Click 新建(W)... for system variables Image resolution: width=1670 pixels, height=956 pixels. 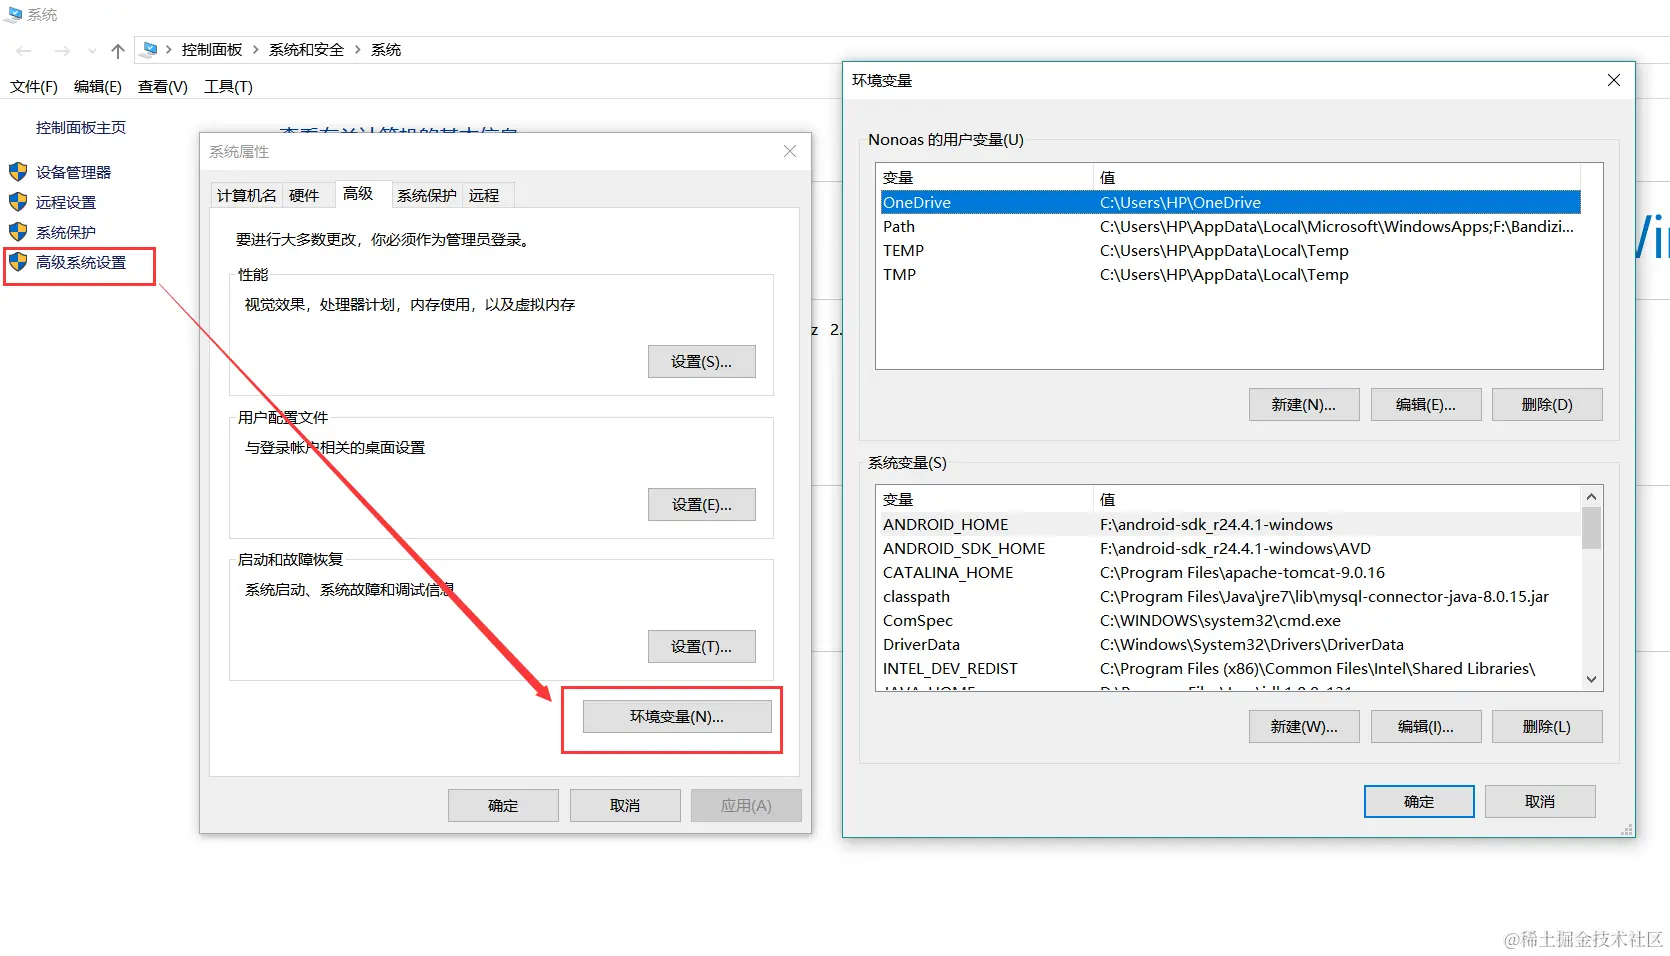coord(1304,726)
